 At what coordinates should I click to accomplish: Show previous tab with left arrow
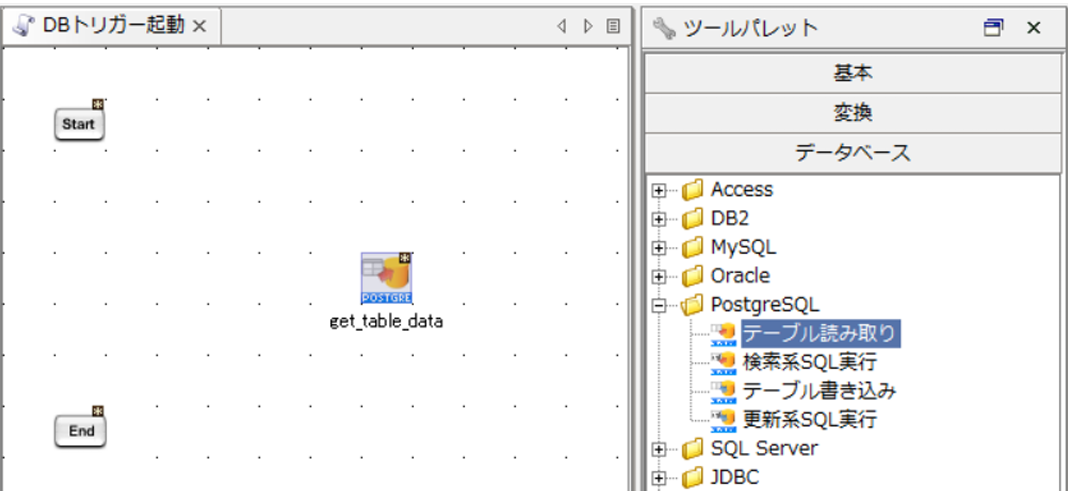(561, 27)
